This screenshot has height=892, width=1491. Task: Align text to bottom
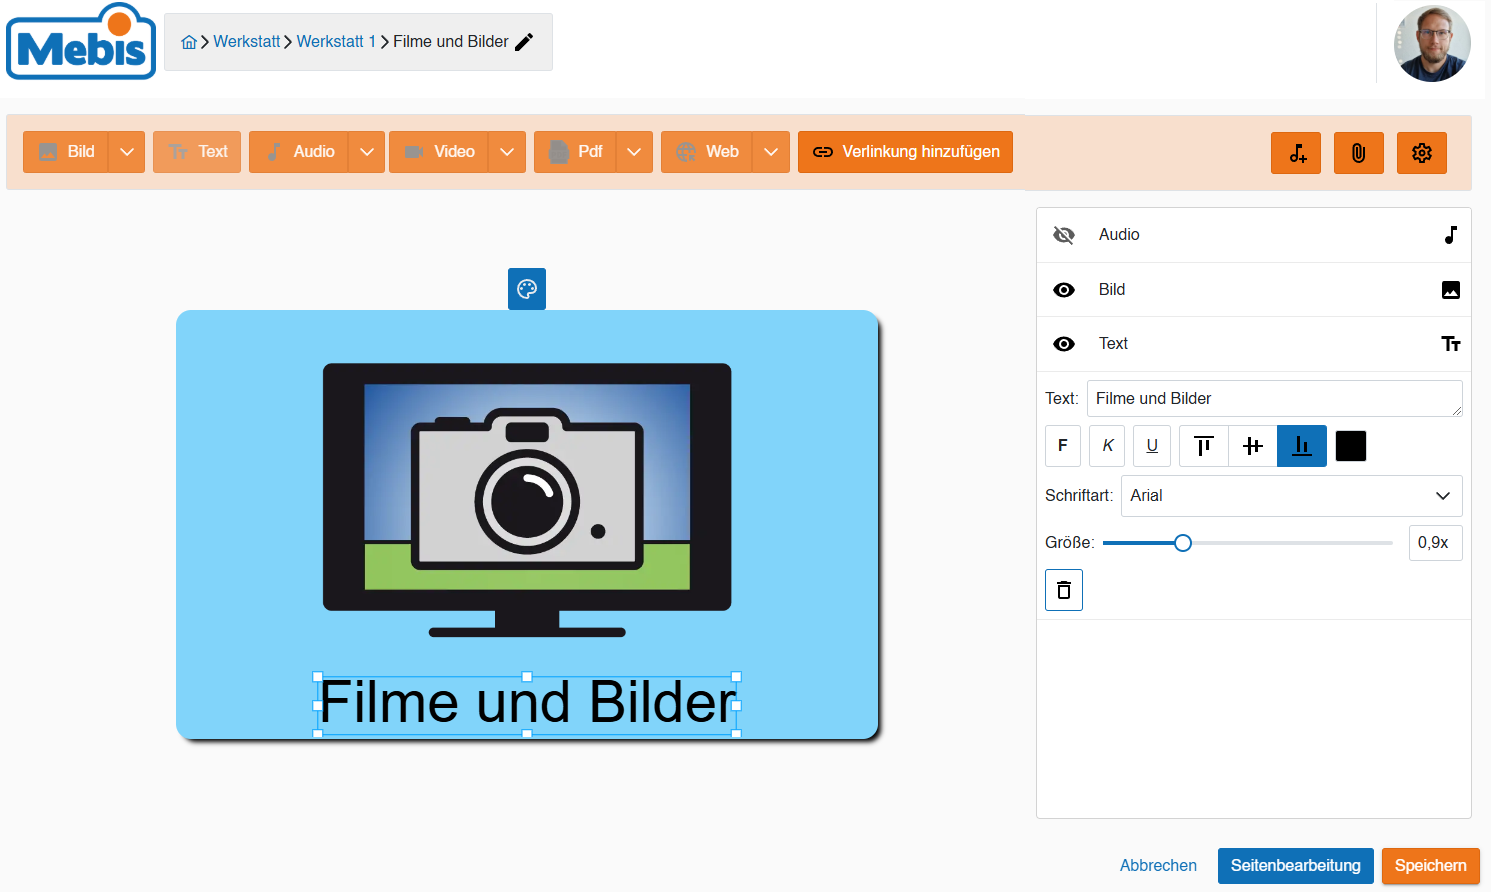click(x=1302, y=446)
